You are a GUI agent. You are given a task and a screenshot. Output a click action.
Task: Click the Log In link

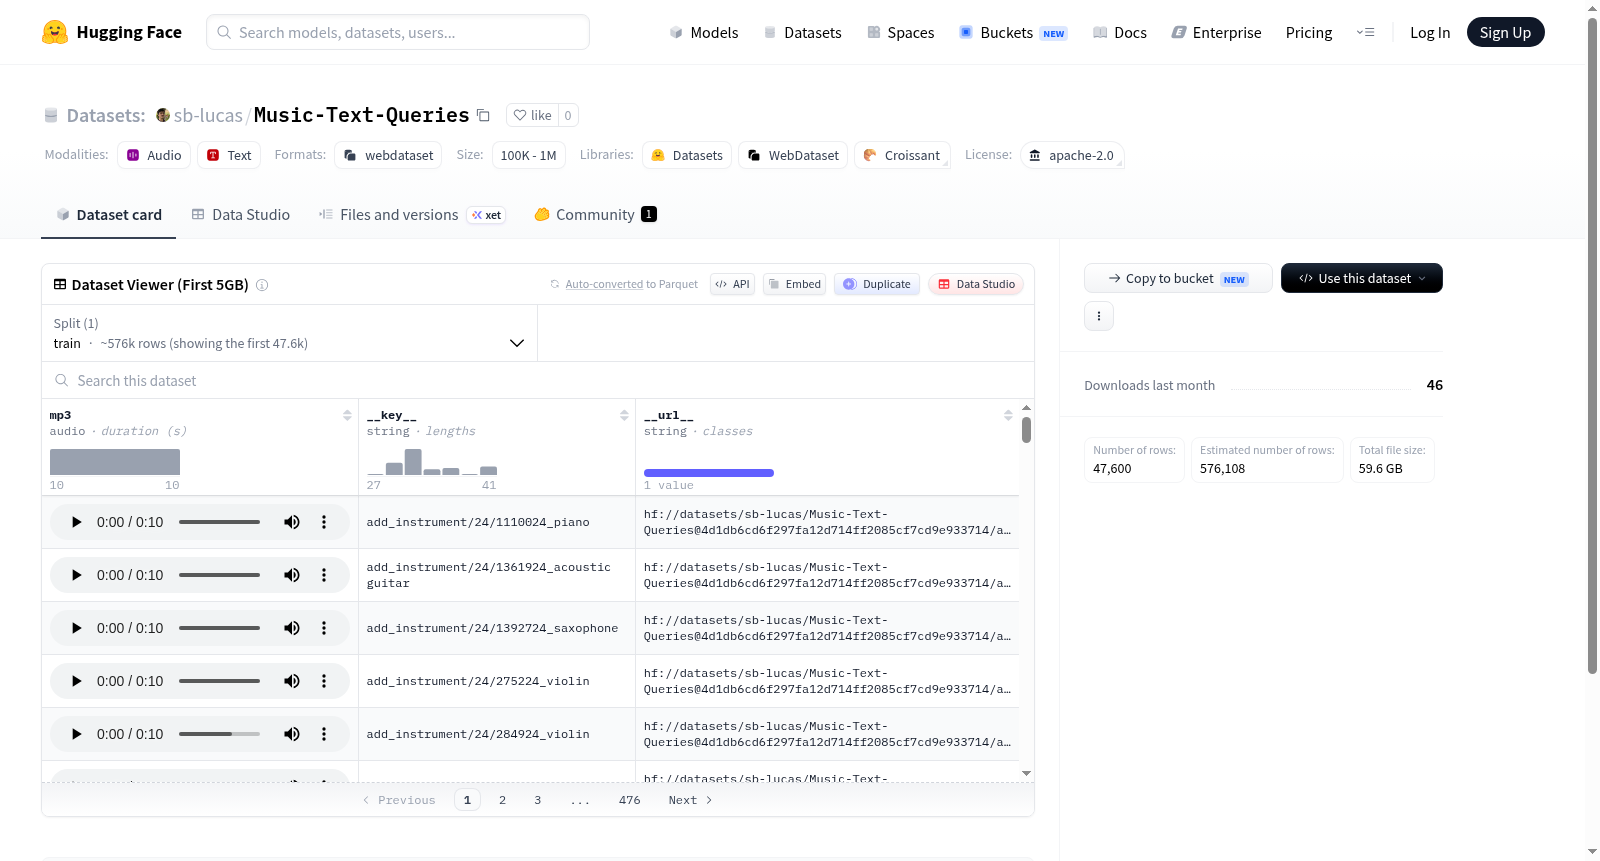tap(1430, 32)
